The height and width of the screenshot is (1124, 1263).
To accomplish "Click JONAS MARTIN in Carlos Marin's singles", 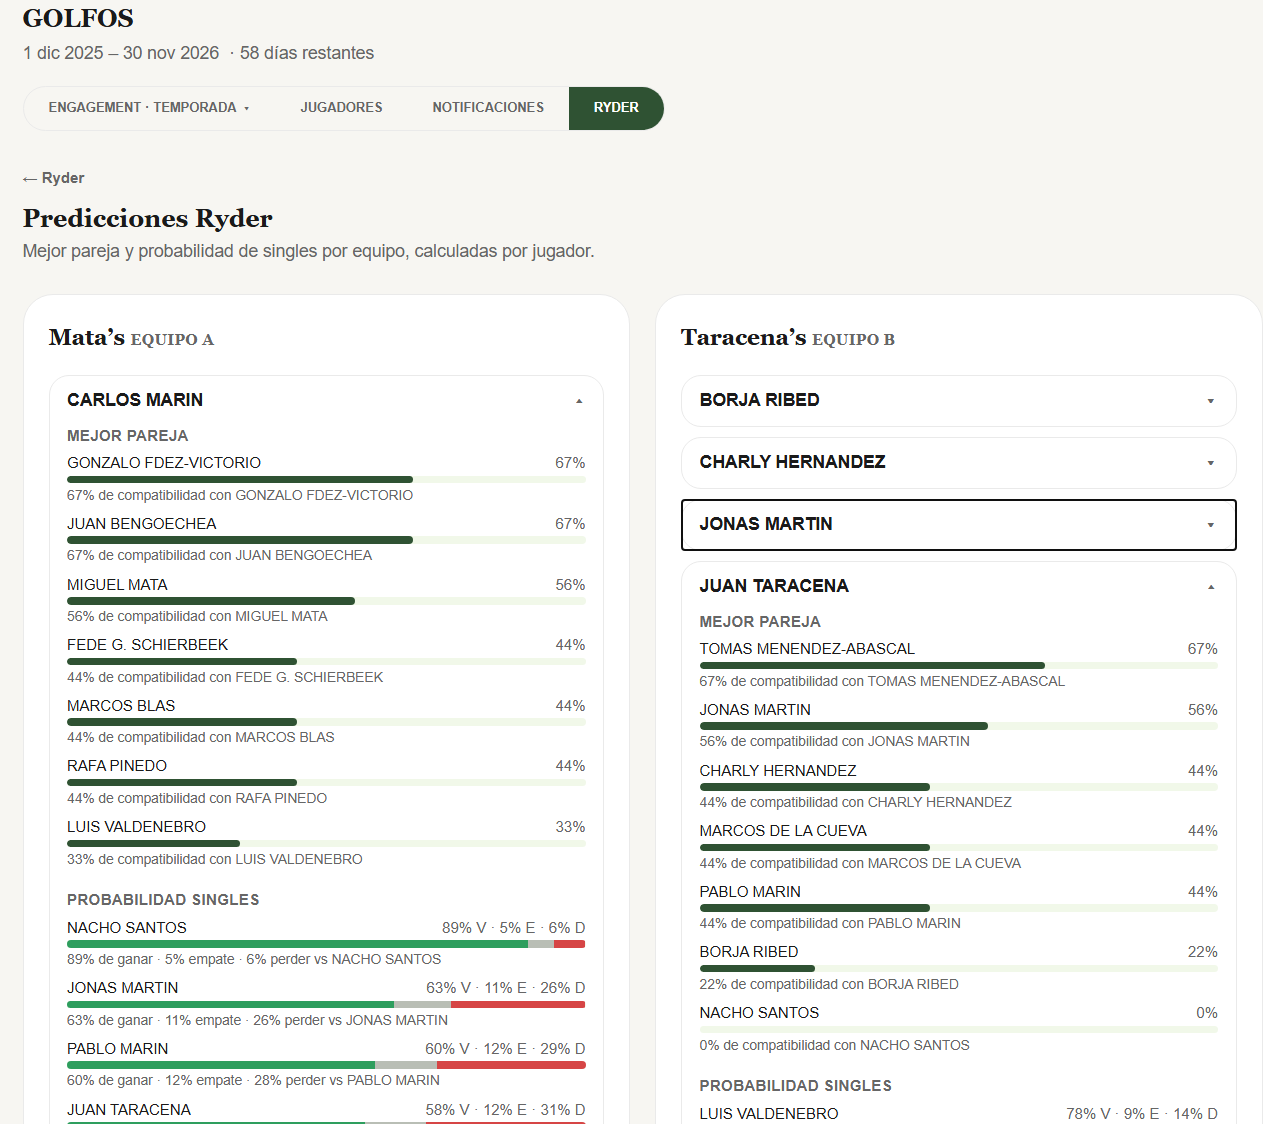I will point(123,988).
